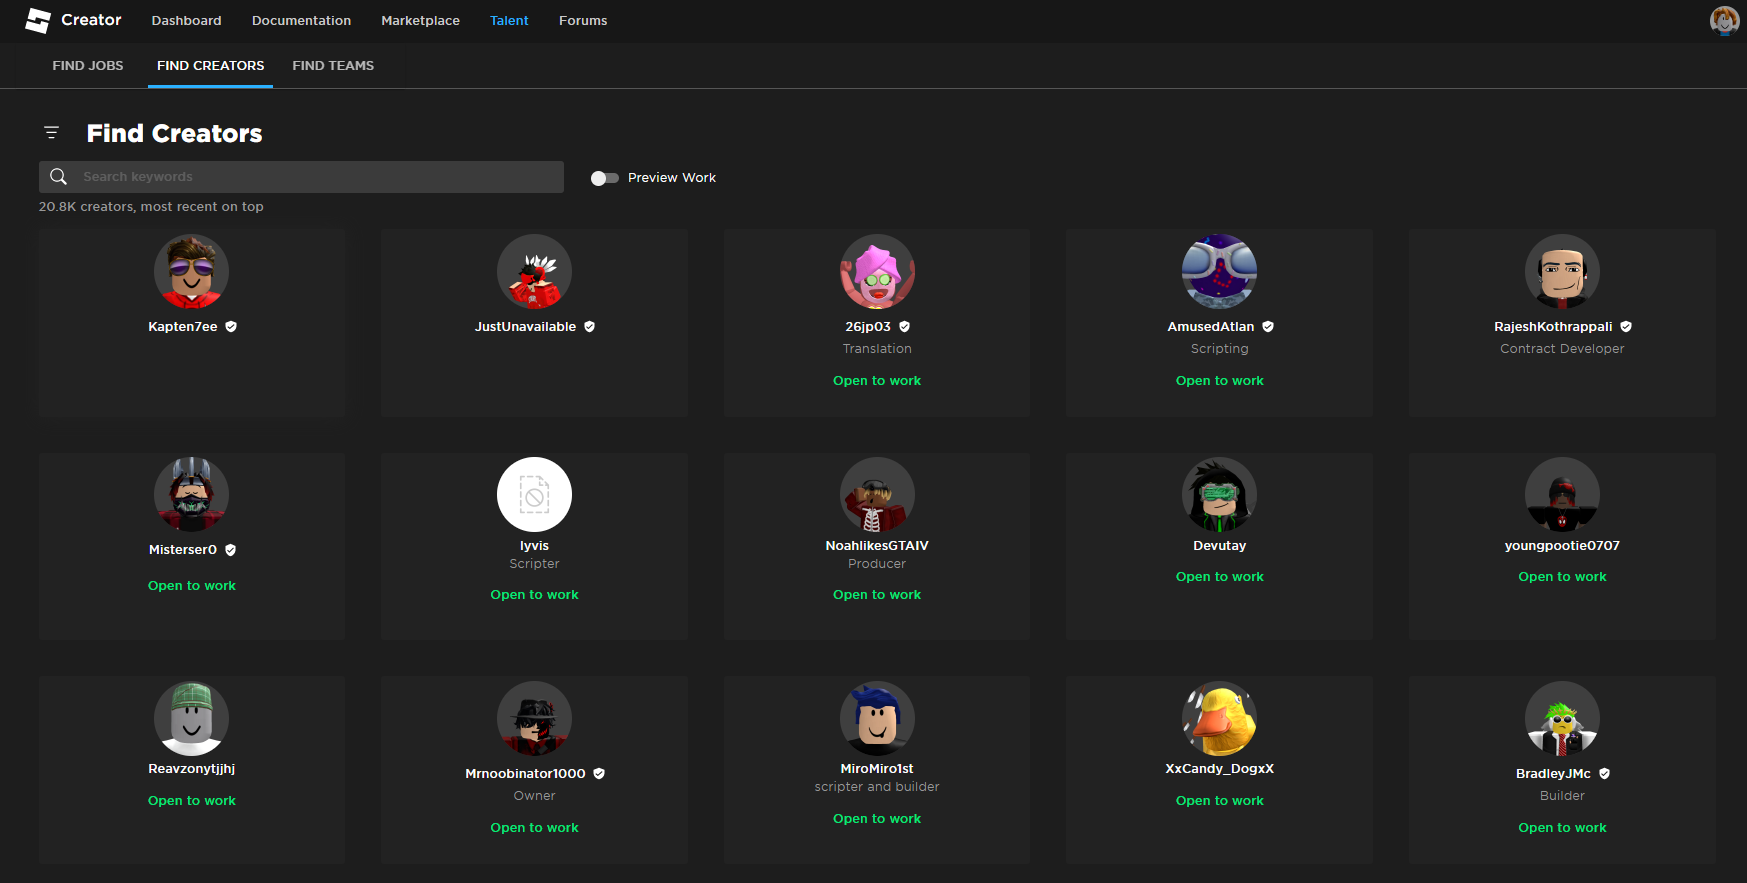The image size is (1747, 883).
Task: Click Kapten7ee's verified badge icon
Action: [x=231, y=327]
